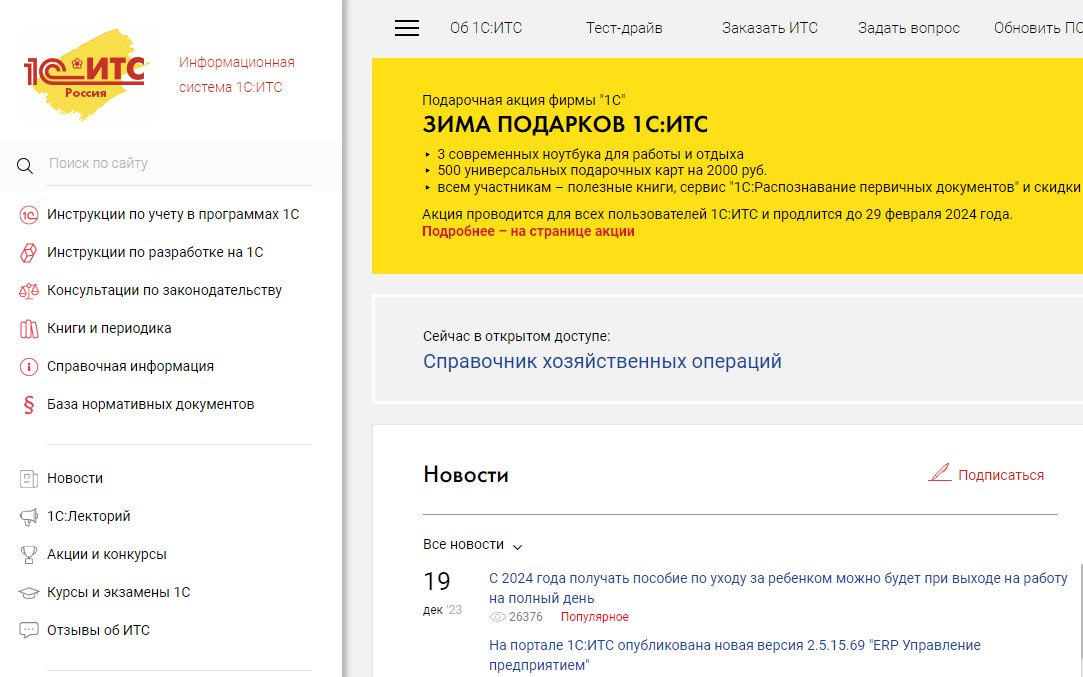The height and width of the screenshot is (677, 1083).
Task: Click the info icon for Справочная информация
Action: click(x=28, y=367)
